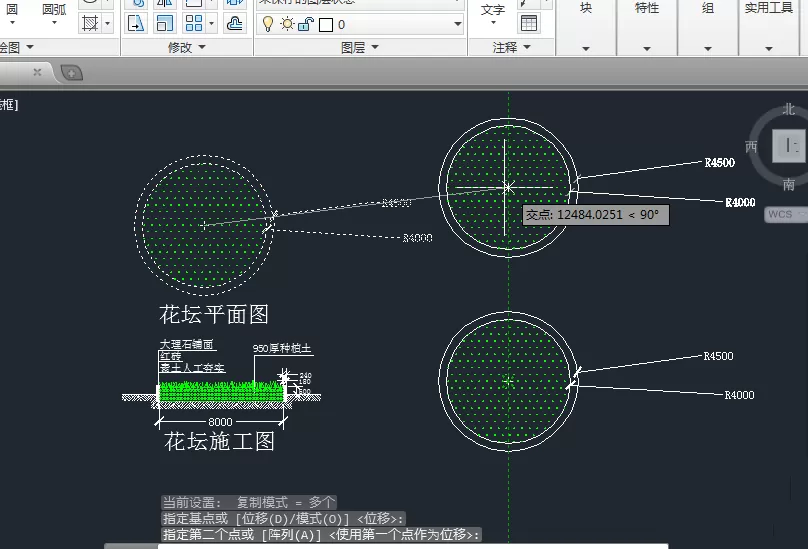Open the 圆弧 arc tool menu

point(54,14)
